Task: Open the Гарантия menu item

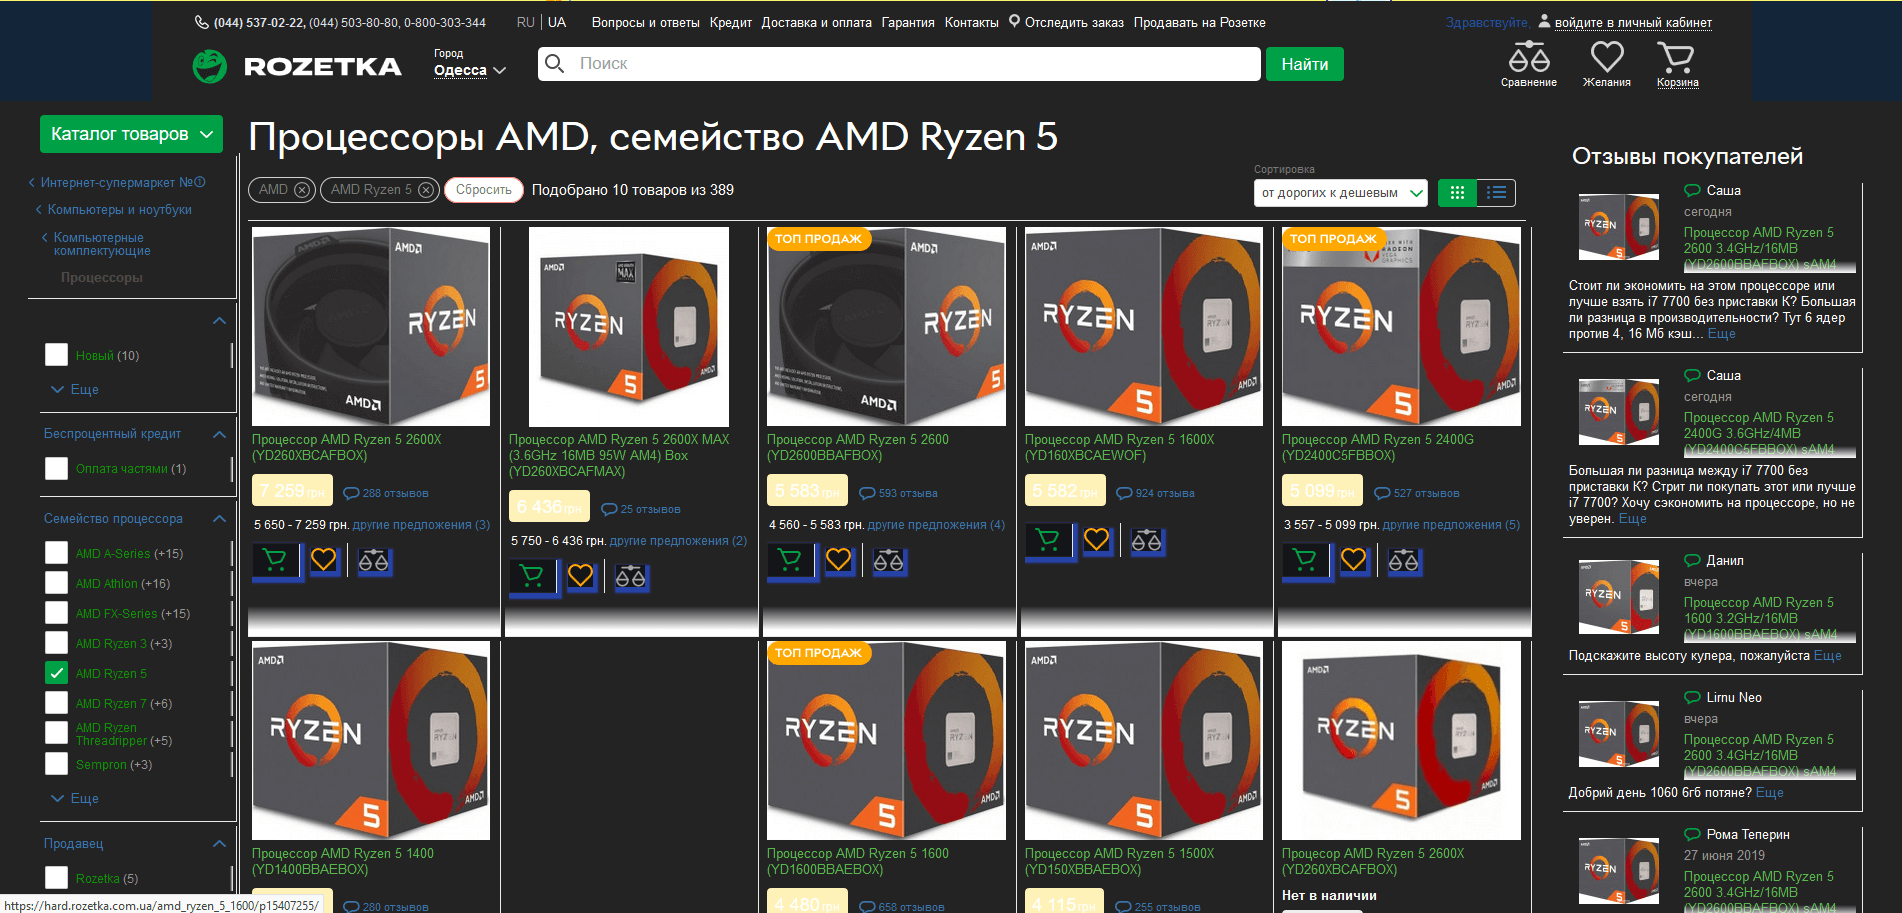Action: point(907,22)
